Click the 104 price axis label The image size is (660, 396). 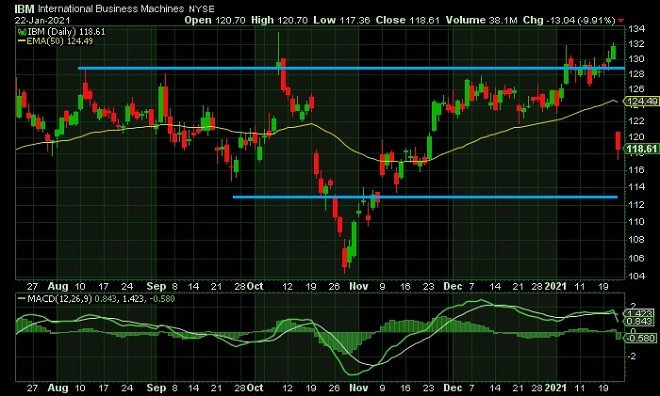pyautogui.click(x=636, y=276)
